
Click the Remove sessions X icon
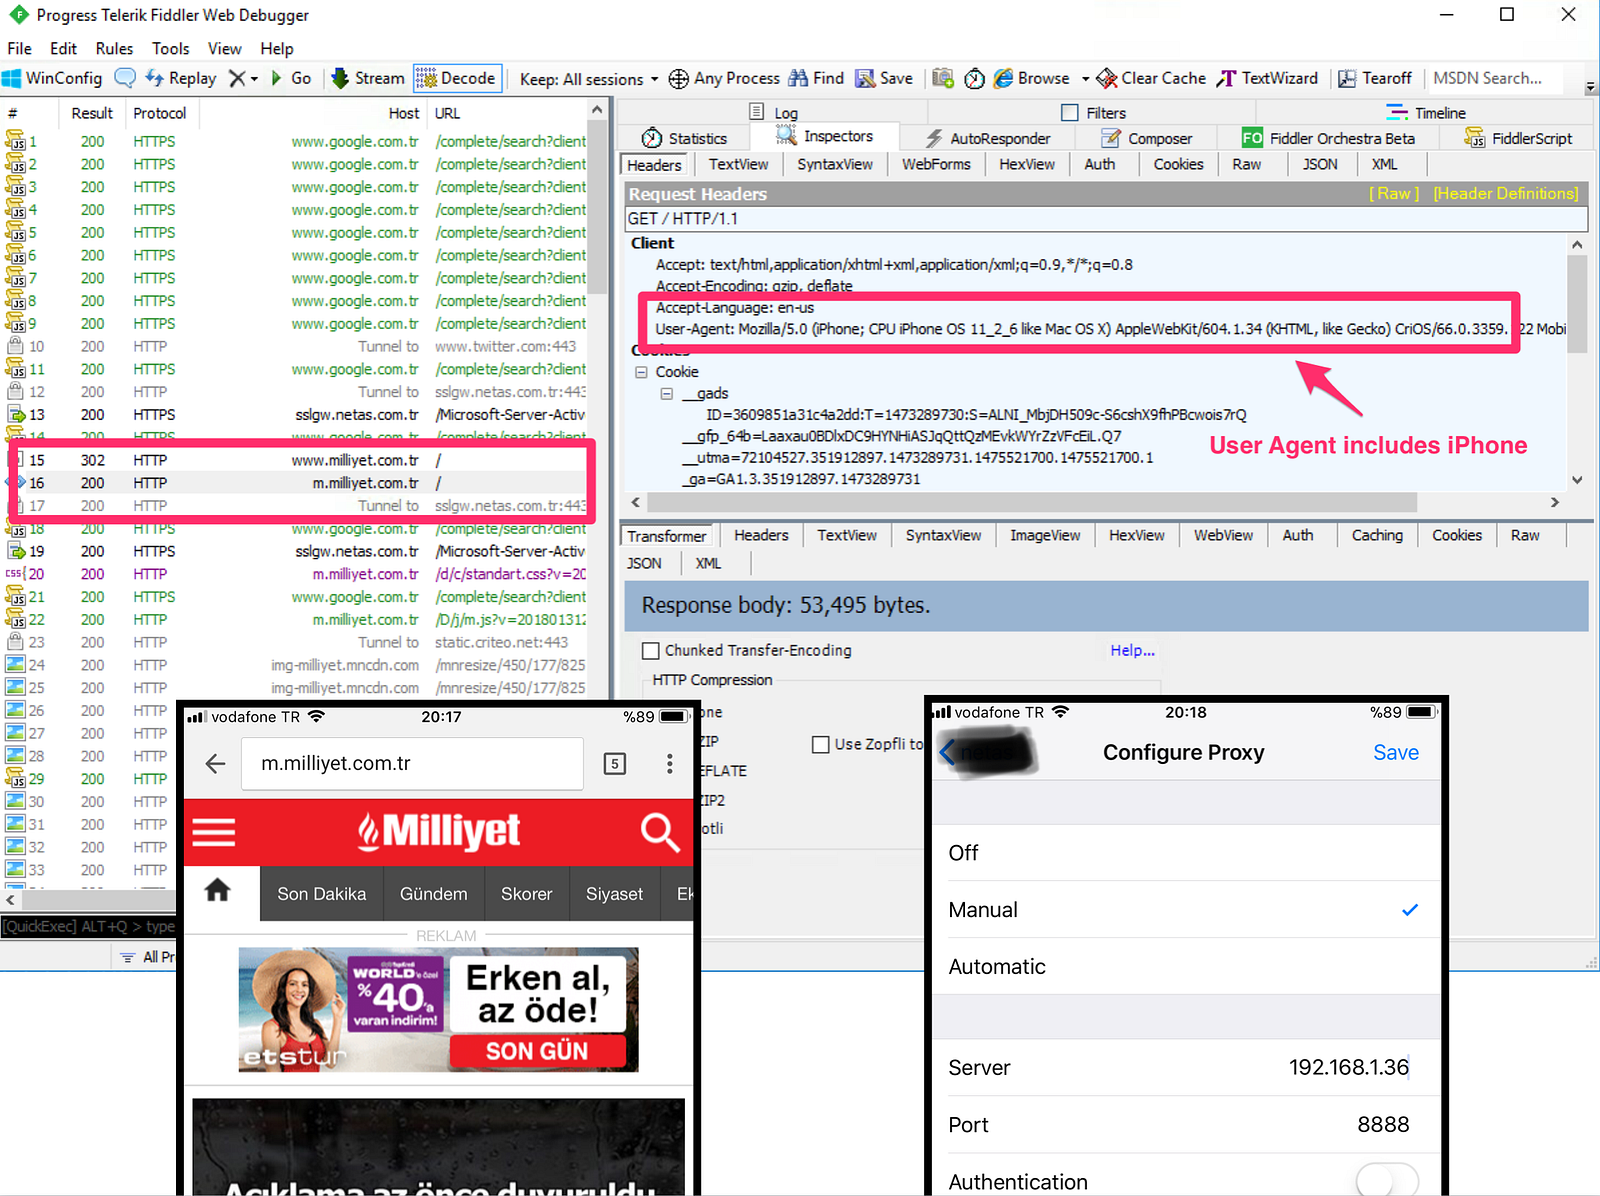click(237, 78)
